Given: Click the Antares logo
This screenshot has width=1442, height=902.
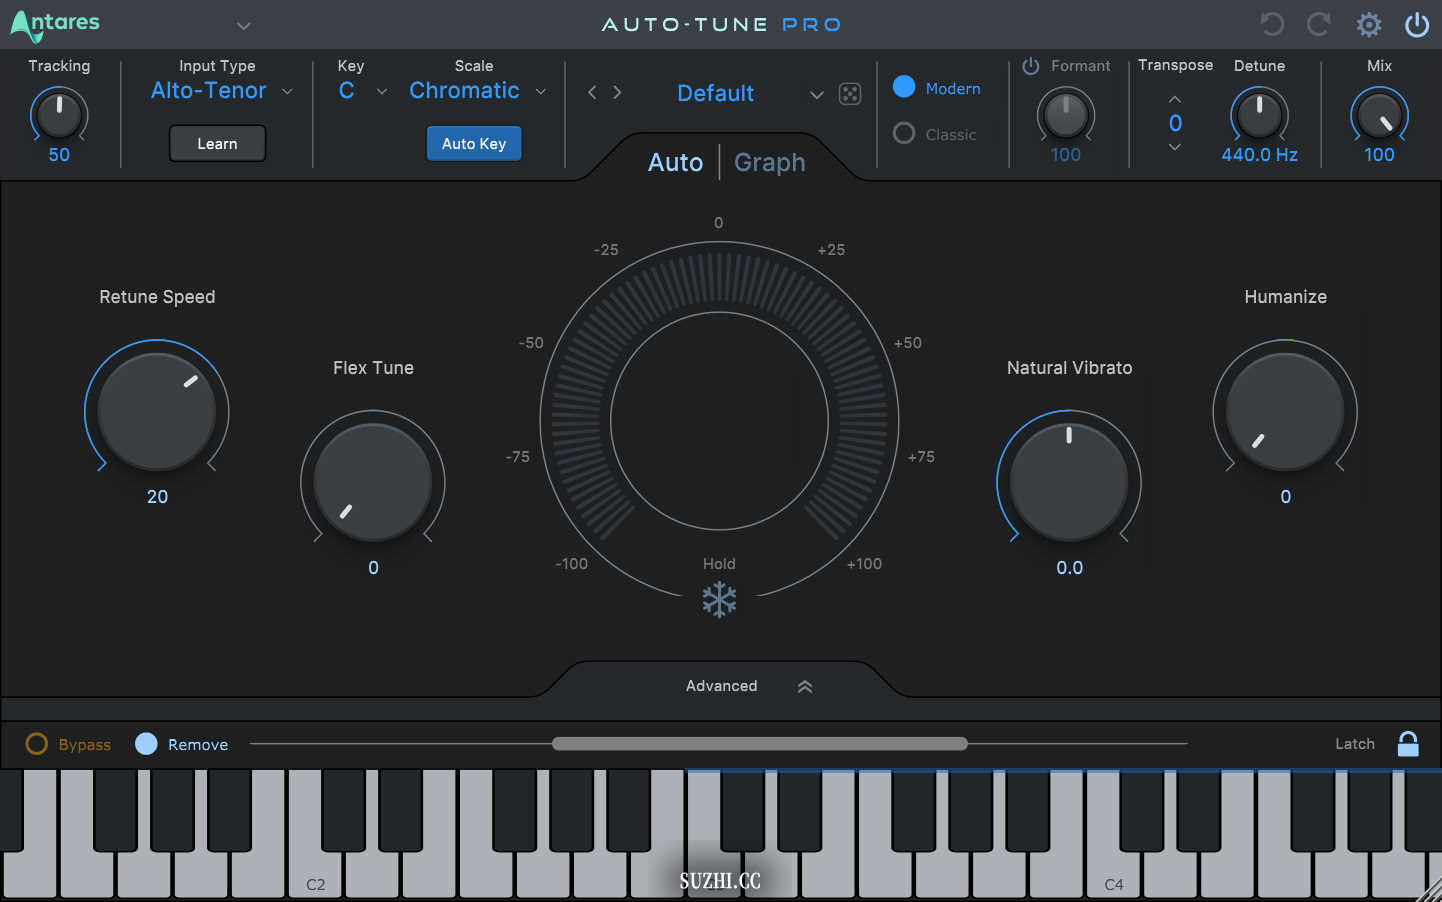Looking at the screenshot, I should [55, 24].
